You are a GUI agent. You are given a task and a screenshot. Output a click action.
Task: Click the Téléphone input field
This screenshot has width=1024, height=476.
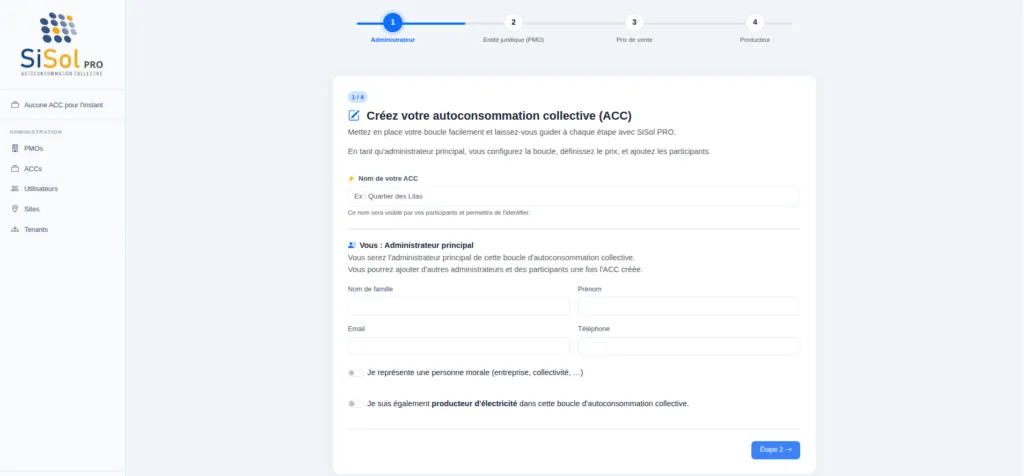click(688, 346)
